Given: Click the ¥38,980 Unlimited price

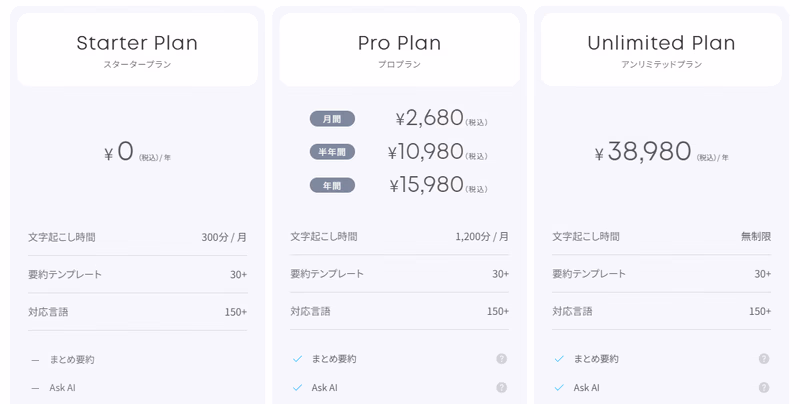Looking at the screenshot, I should [x=643, y=151].
